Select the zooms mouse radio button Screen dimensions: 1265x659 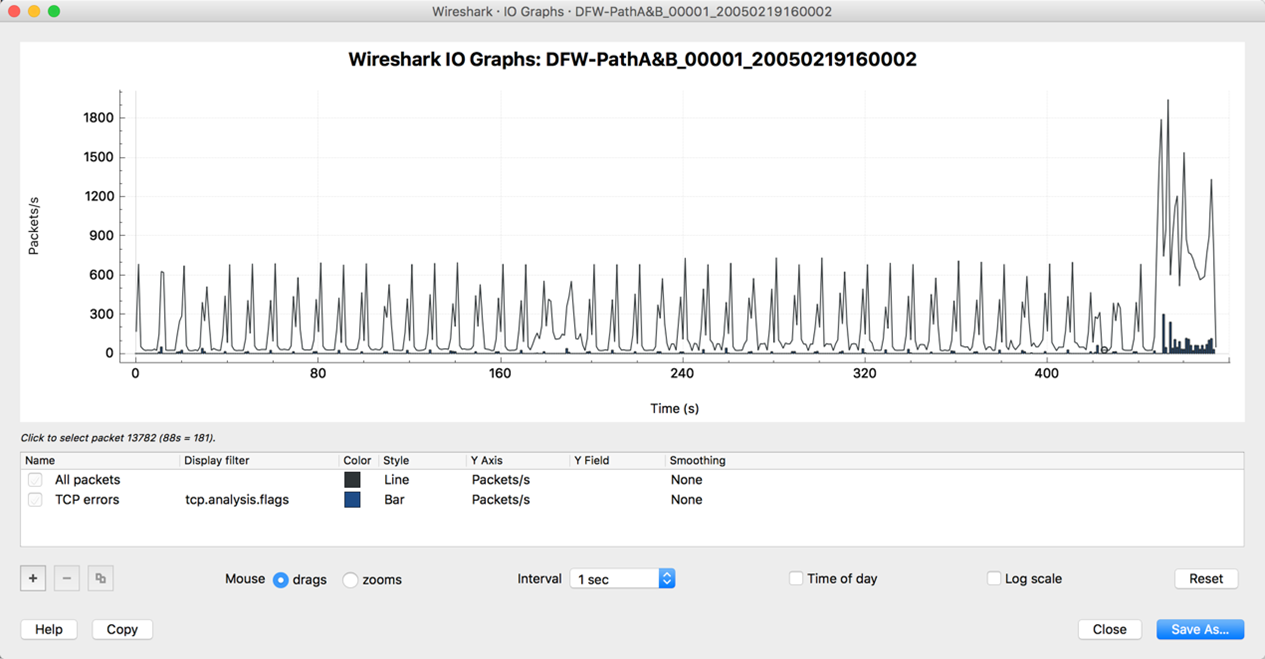point(350,580)
